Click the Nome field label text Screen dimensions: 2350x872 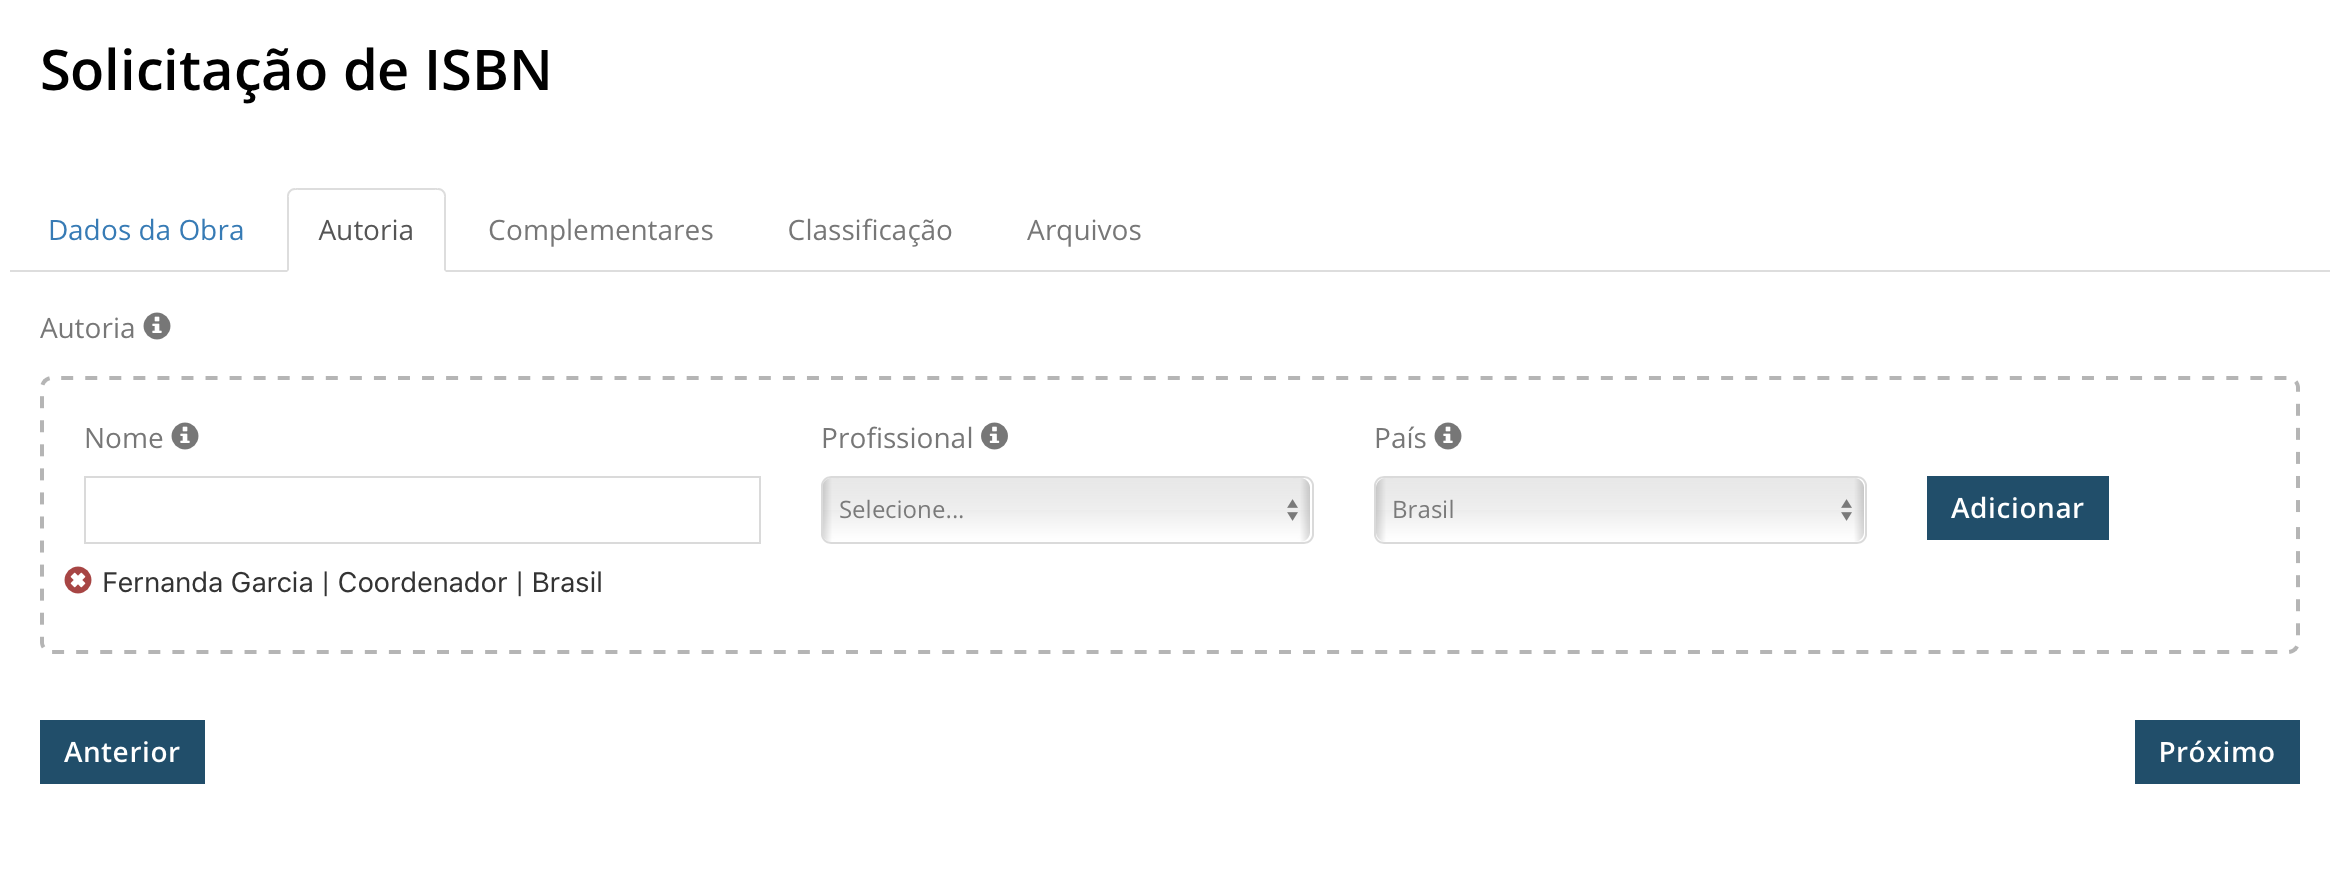coord(124,438)
